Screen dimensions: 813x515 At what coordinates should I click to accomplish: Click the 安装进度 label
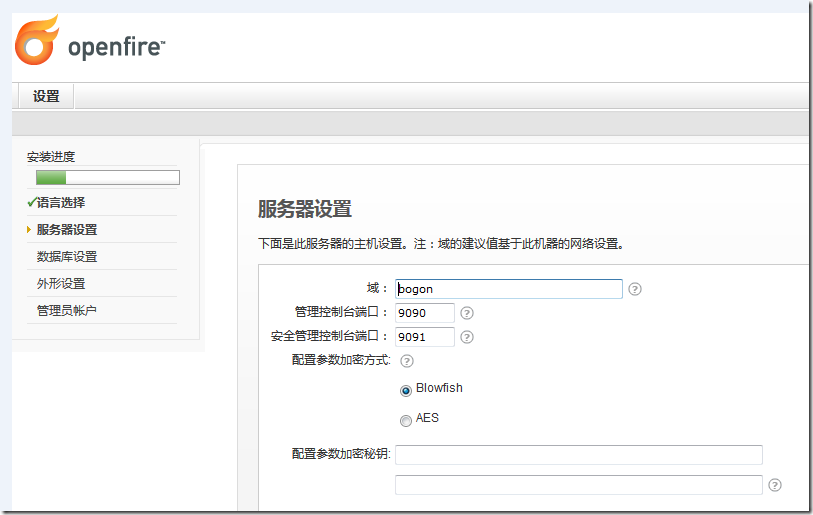point(51,157)
